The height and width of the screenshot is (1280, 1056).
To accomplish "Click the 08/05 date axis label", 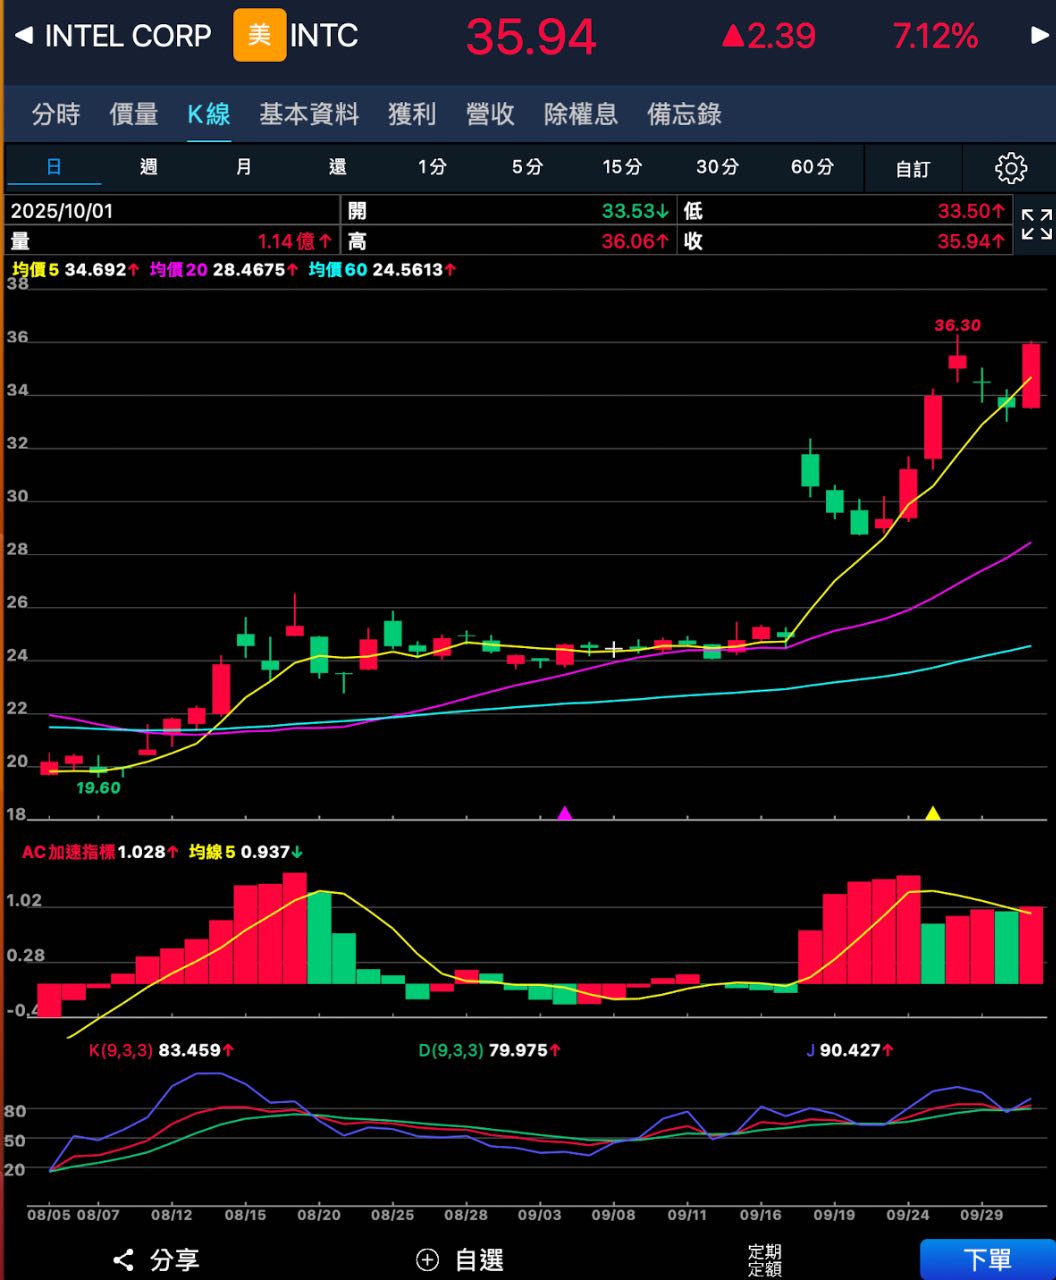I will click(49, 1215).
